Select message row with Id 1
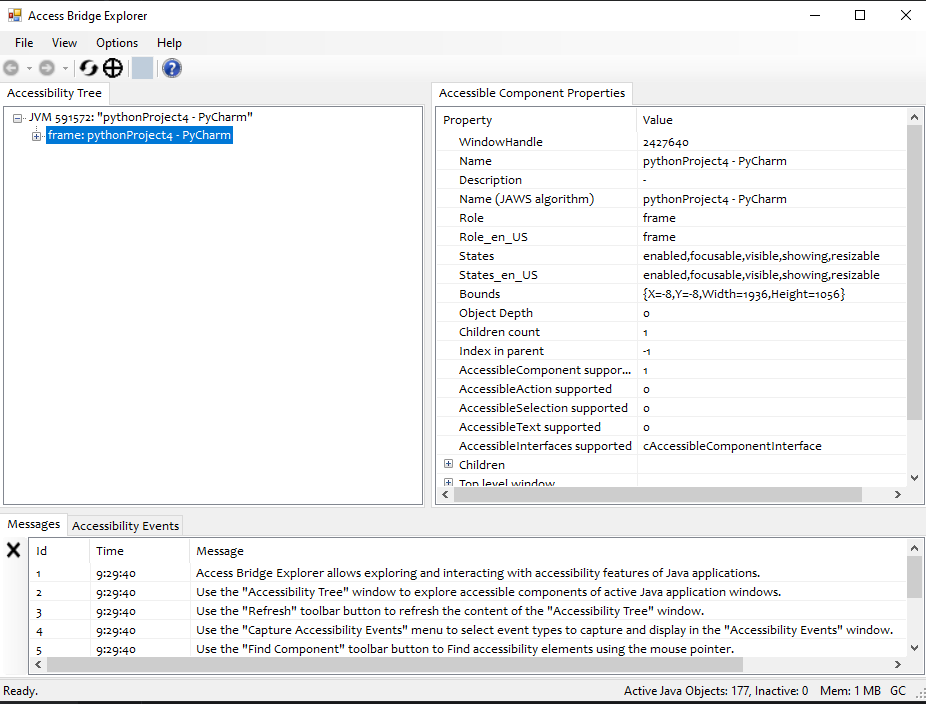 (468, 573)
